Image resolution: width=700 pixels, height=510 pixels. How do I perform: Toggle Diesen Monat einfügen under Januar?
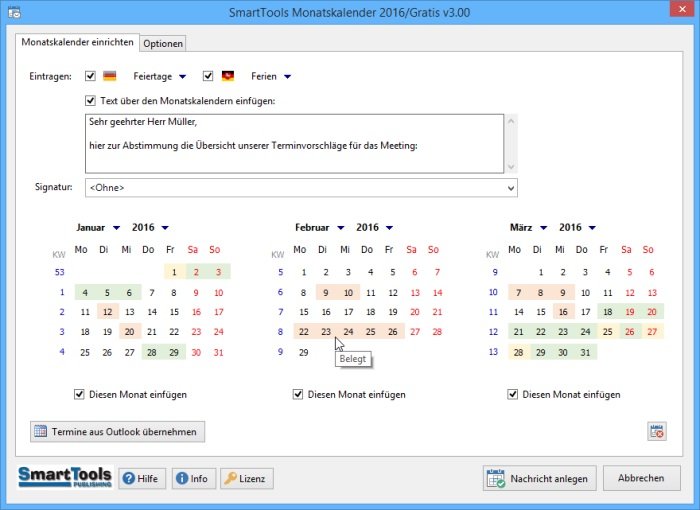click(x=79, y=394)
